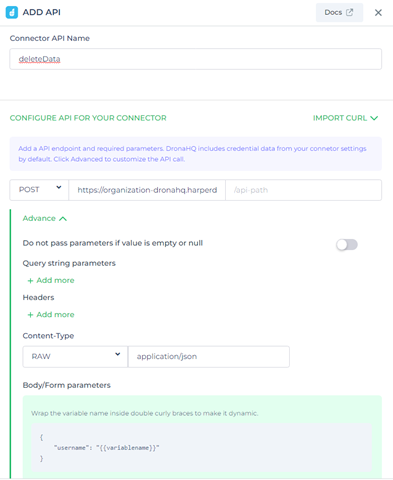Click plus icon under Query string parameters
This screenshot has height=480, width=393.
point(30,281)
